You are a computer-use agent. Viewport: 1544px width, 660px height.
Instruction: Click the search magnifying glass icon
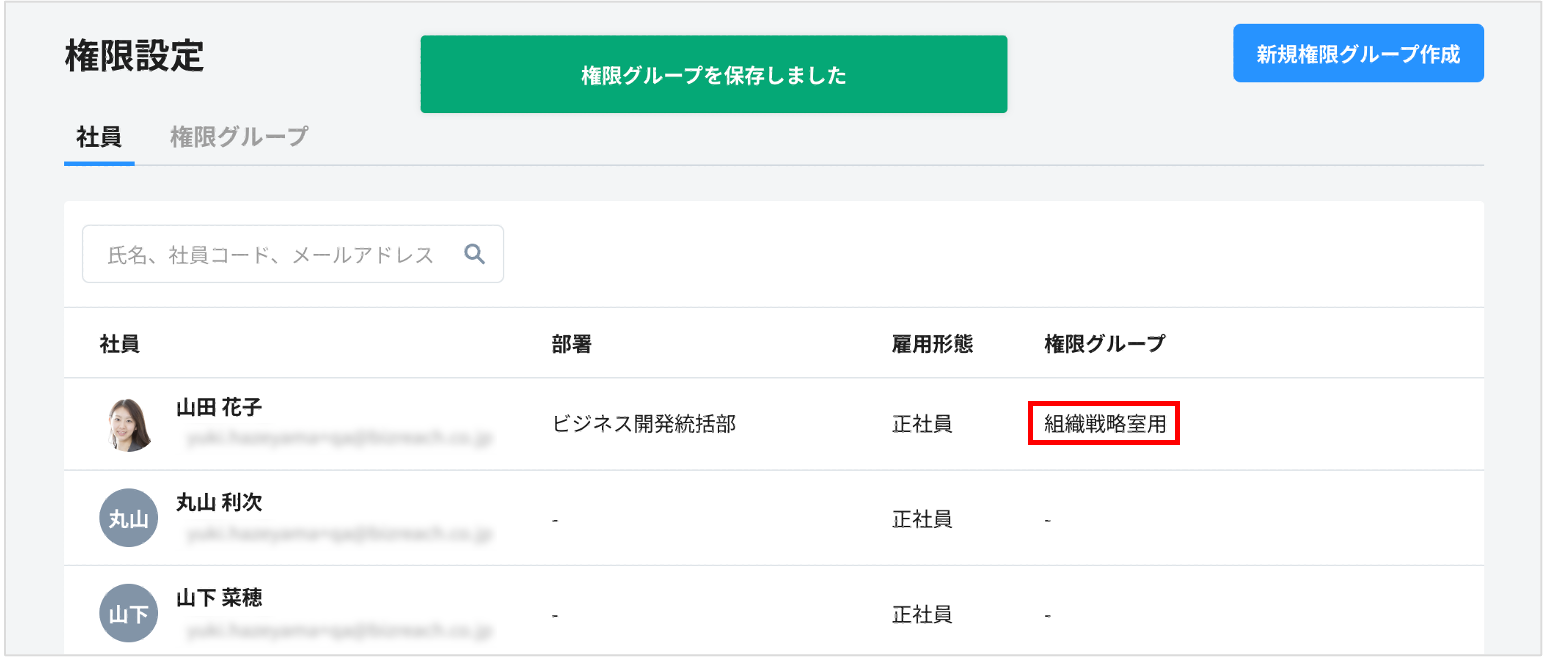click(x=473, y=254)
